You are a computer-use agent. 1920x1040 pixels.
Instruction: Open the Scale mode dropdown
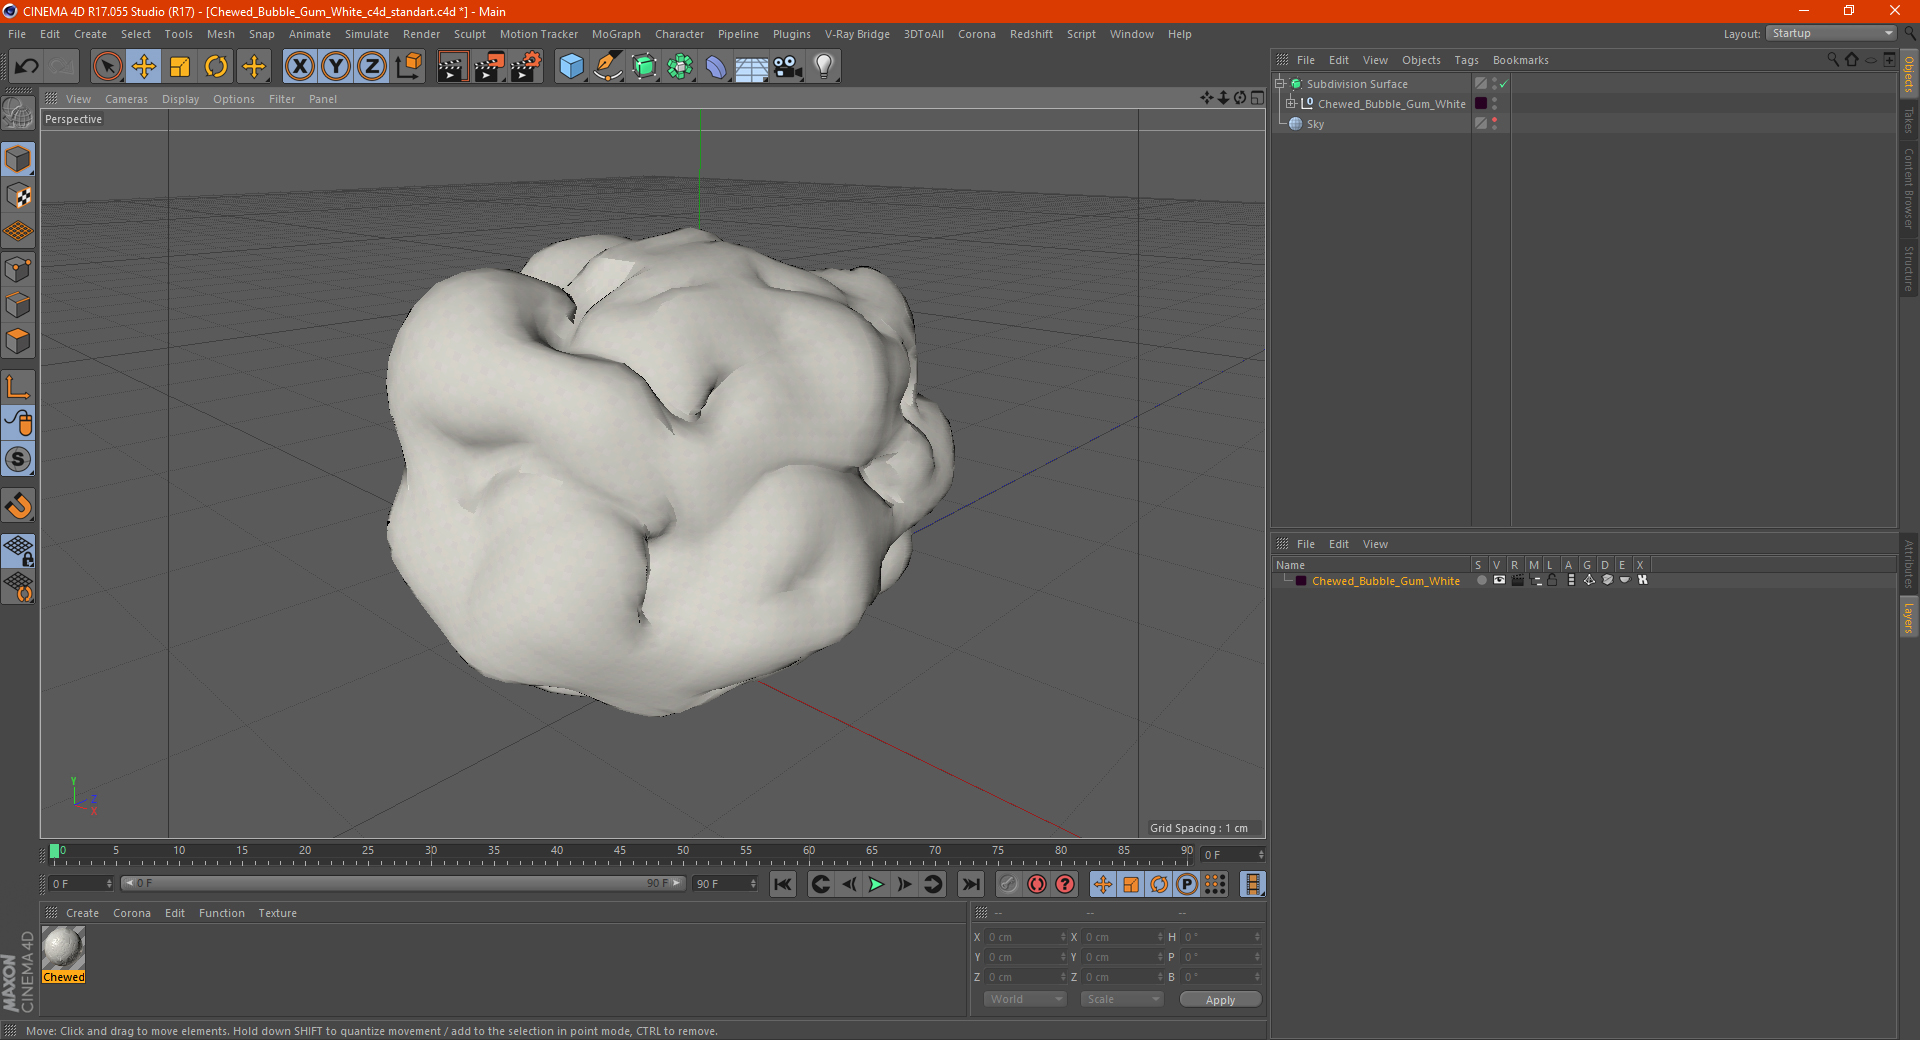coord(1122,1000)
